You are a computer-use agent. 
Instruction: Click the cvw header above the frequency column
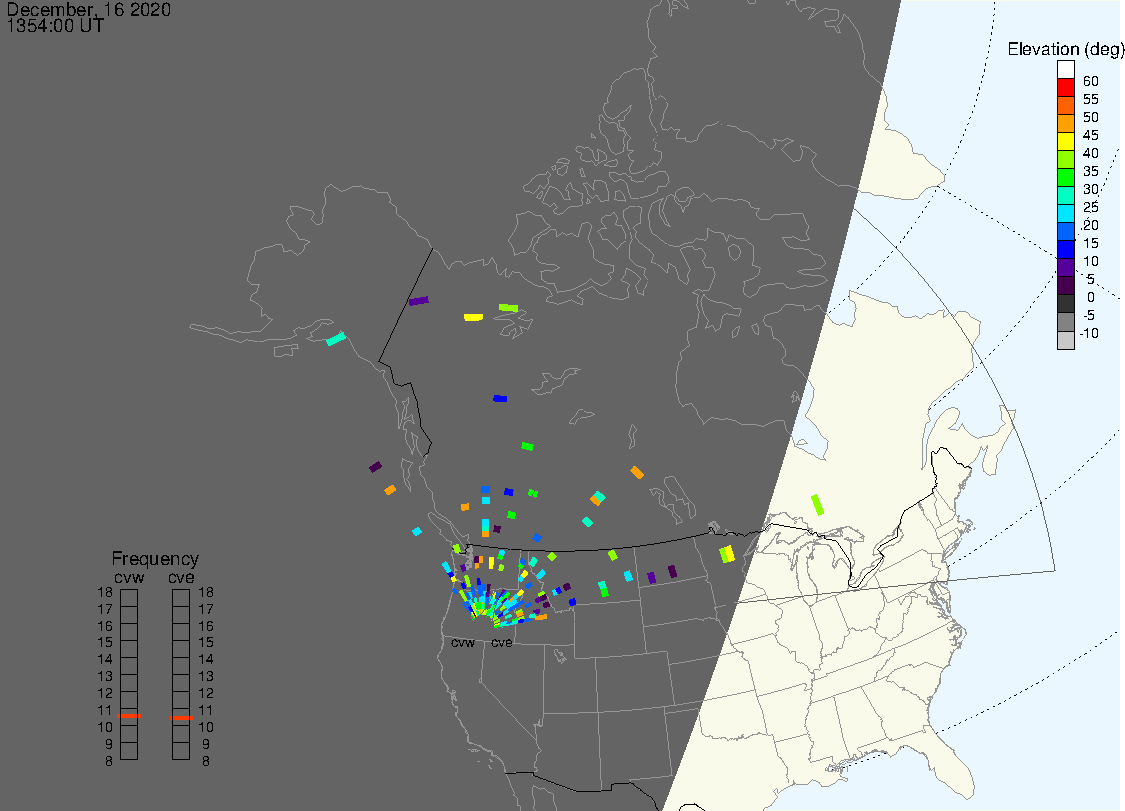coord(129,578)
